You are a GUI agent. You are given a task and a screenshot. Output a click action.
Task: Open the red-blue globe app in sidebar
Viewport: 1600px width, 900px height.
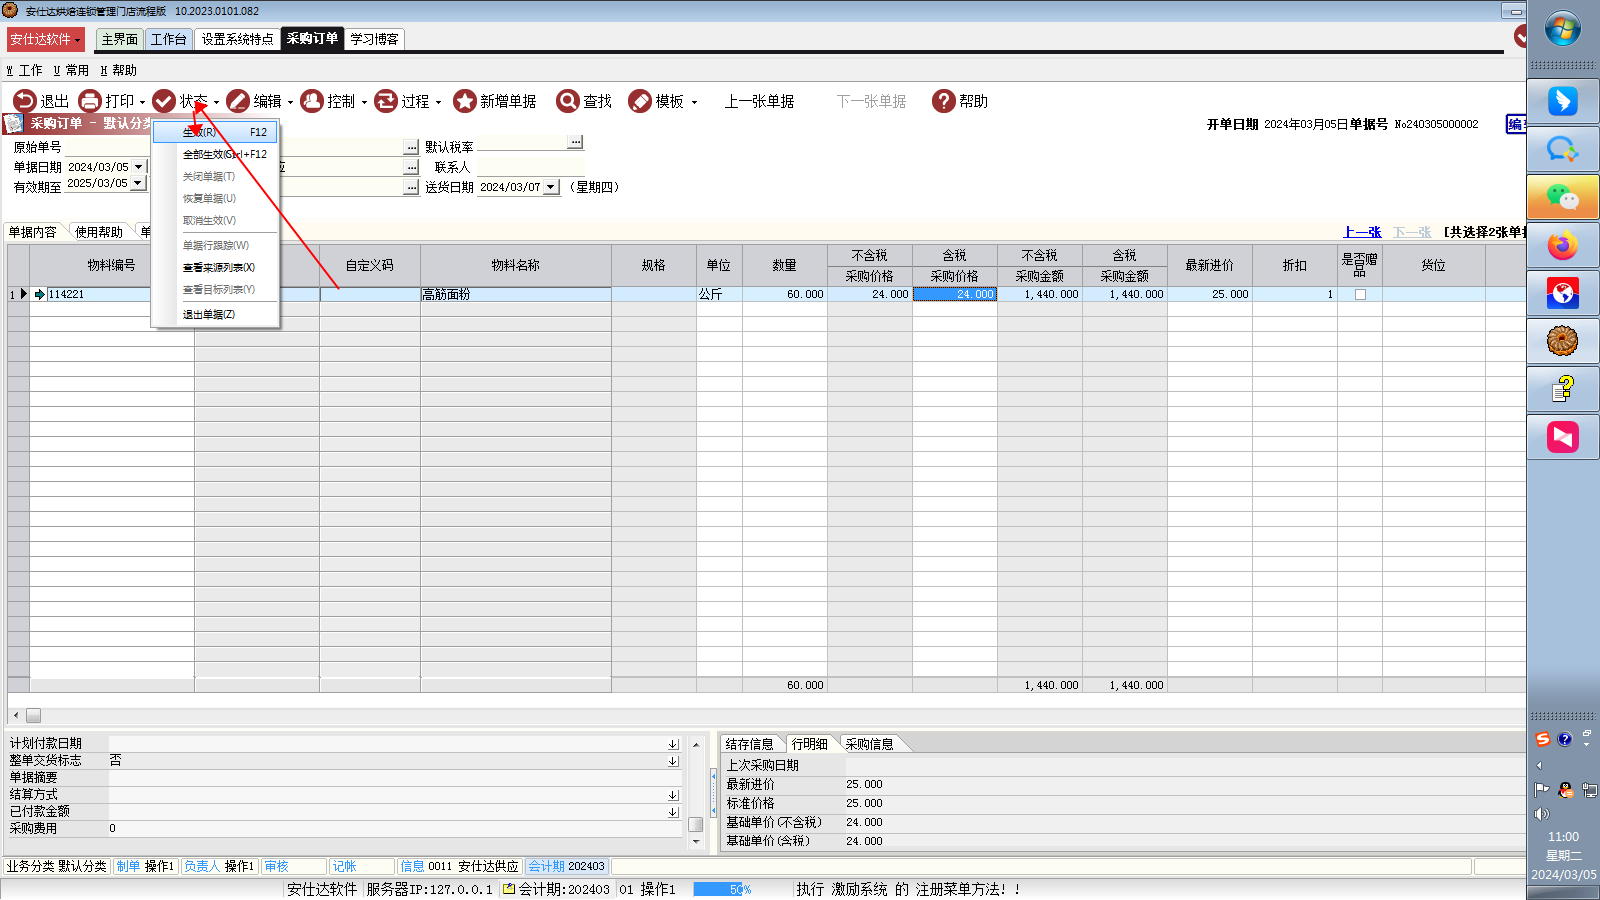(x=1563, y=293)
